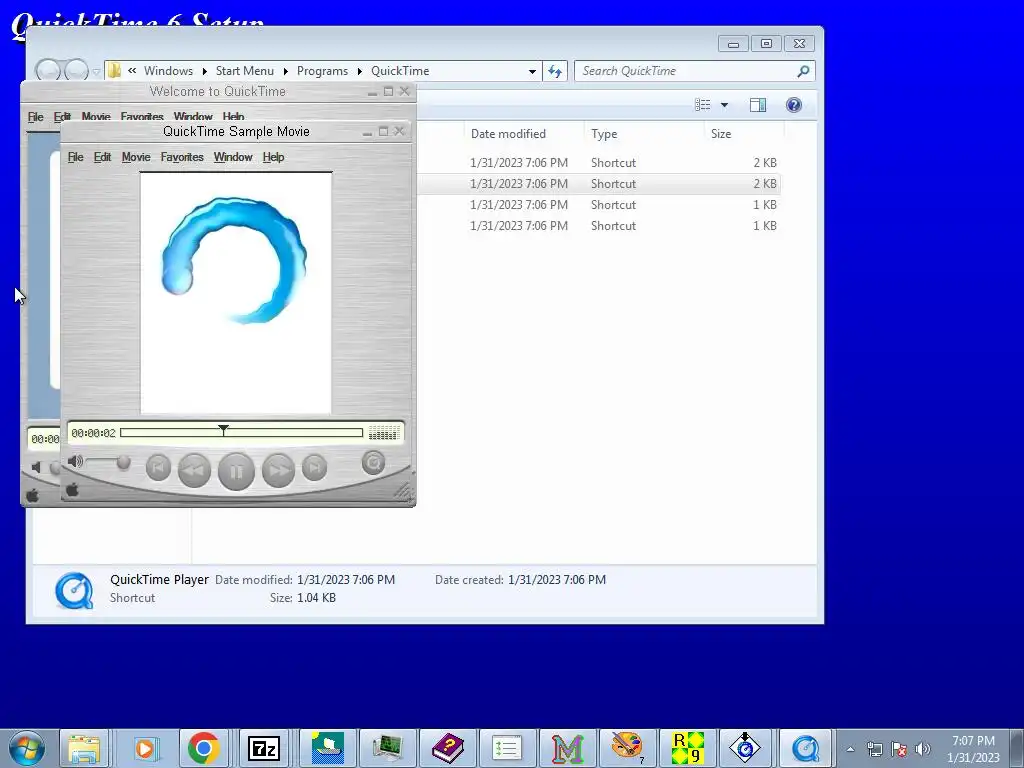Open Windows Explorer from the taskbar

point(84,748)
